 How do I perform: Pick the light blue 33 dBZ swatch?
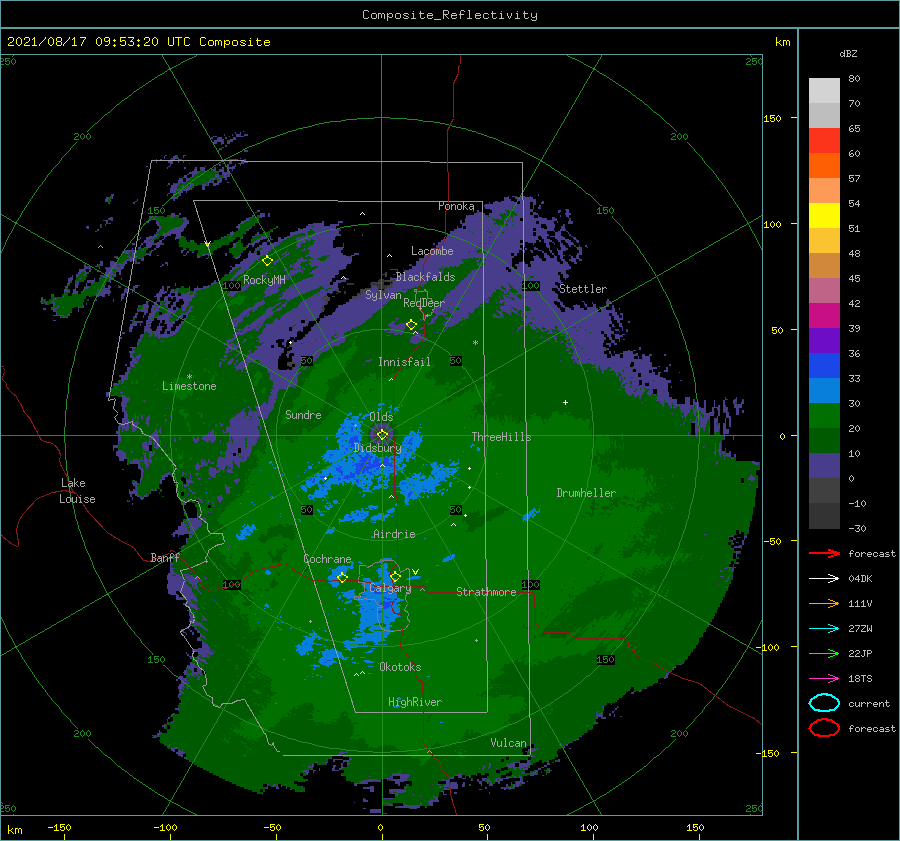[x=824, y=390]
